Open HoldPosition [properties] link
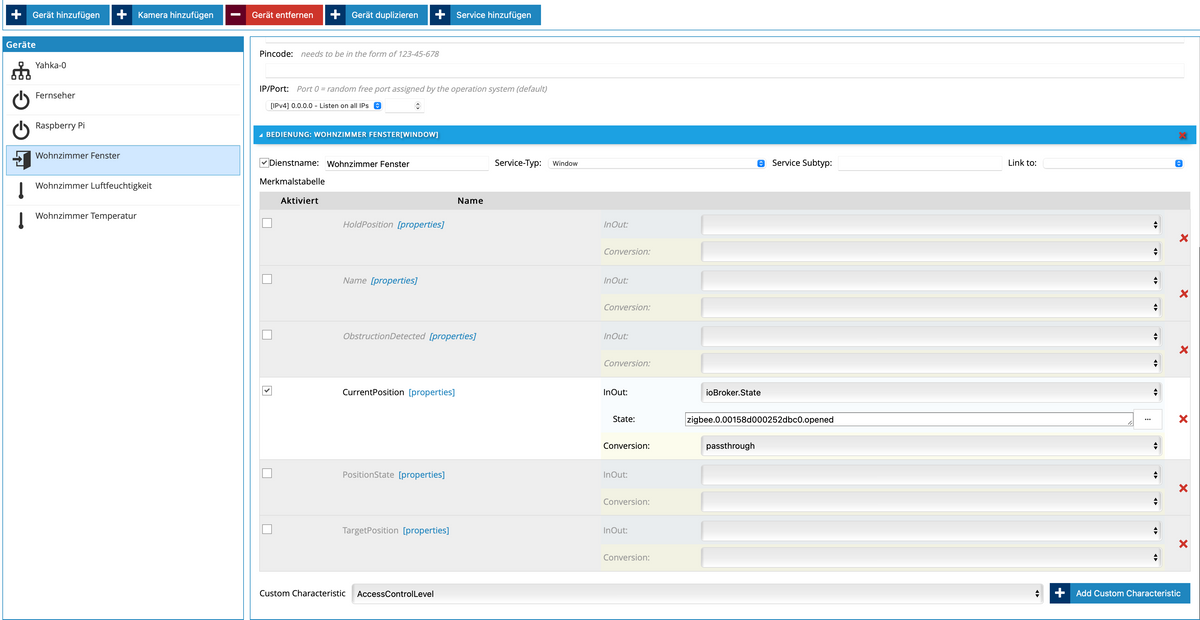Viewport: 1200px width, 620px height. (421, 225)
